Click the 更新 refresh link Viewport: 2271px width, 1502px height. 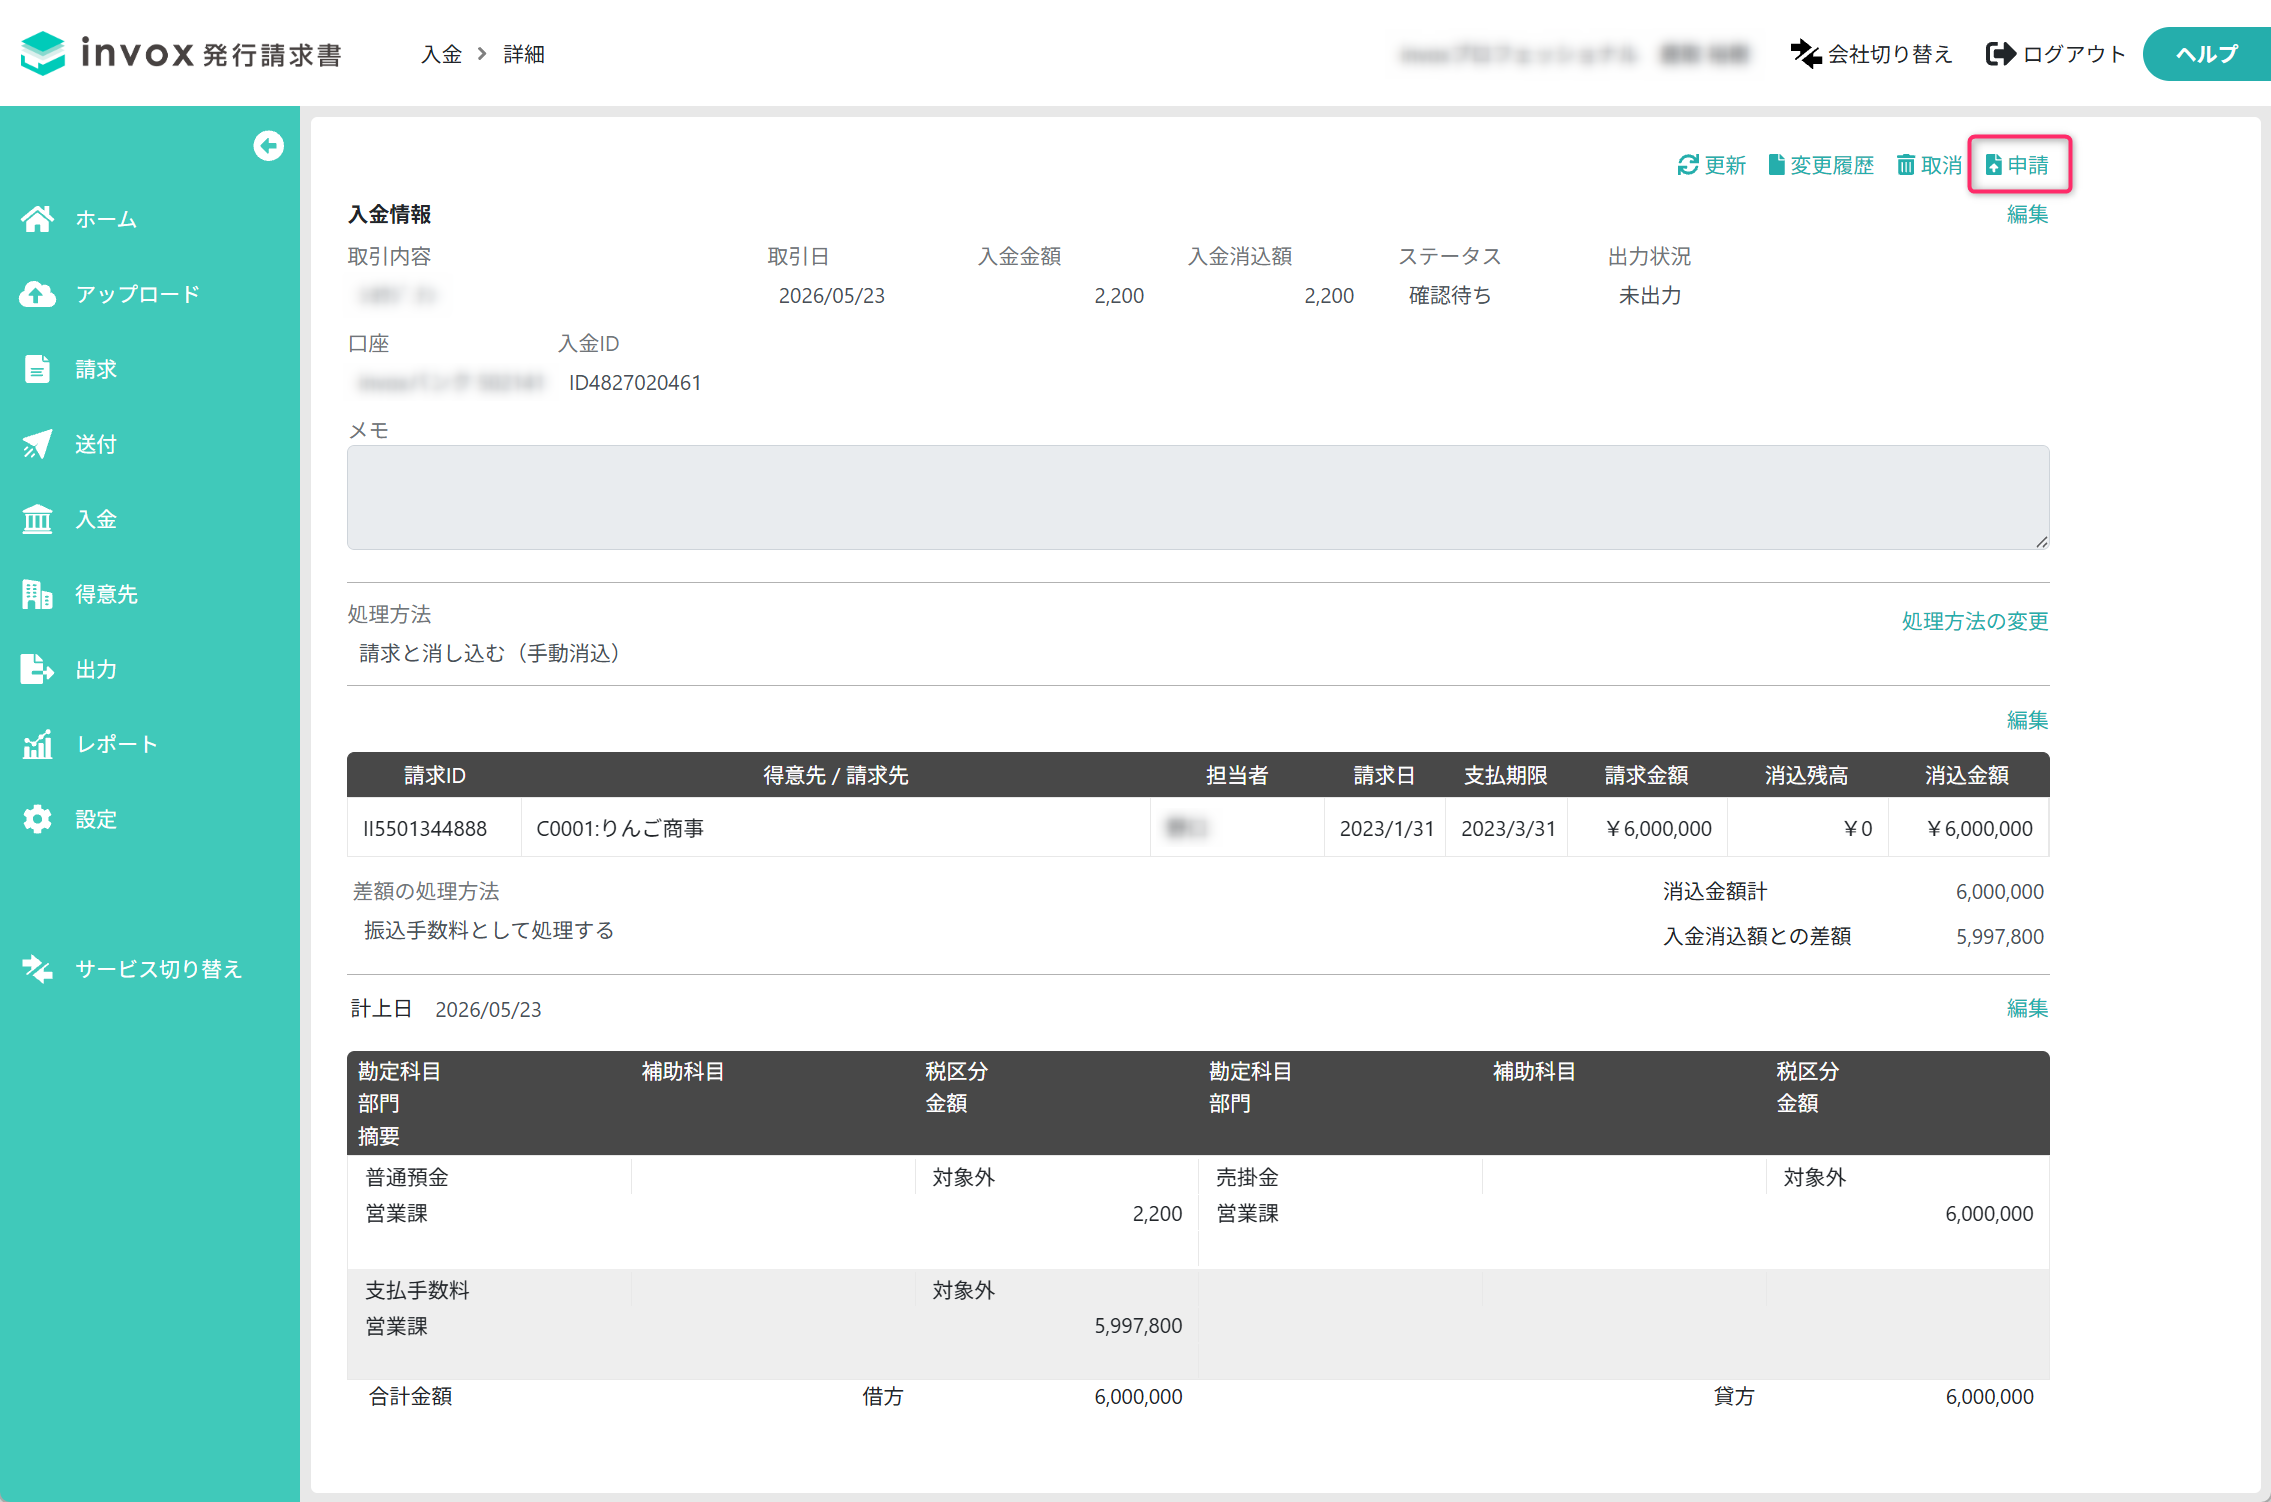pos(1712,165)
